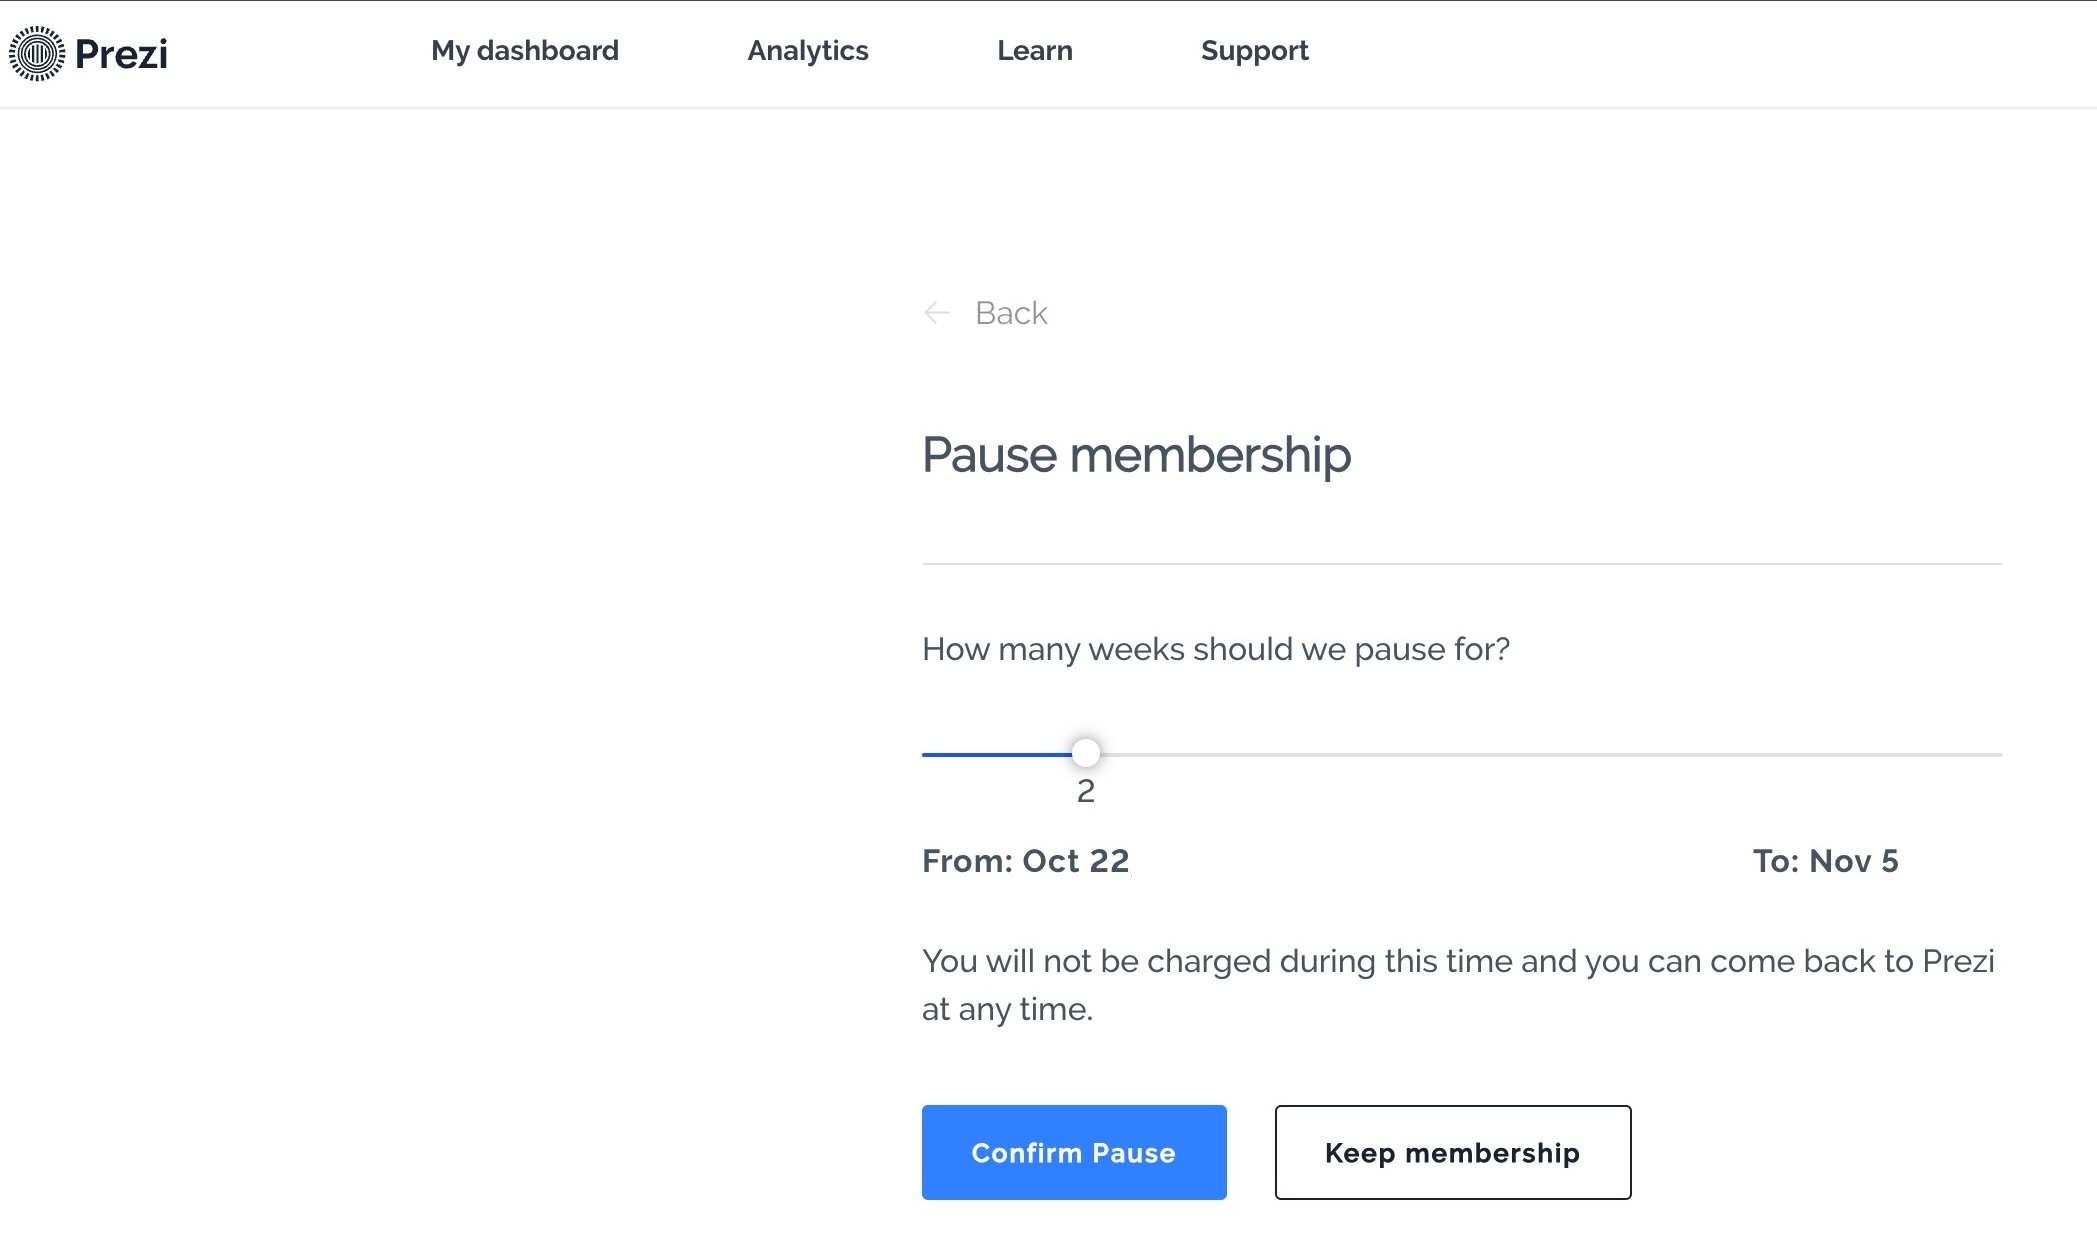
Task: Click the Prezi circular logo icon
Action: [37, 53]
